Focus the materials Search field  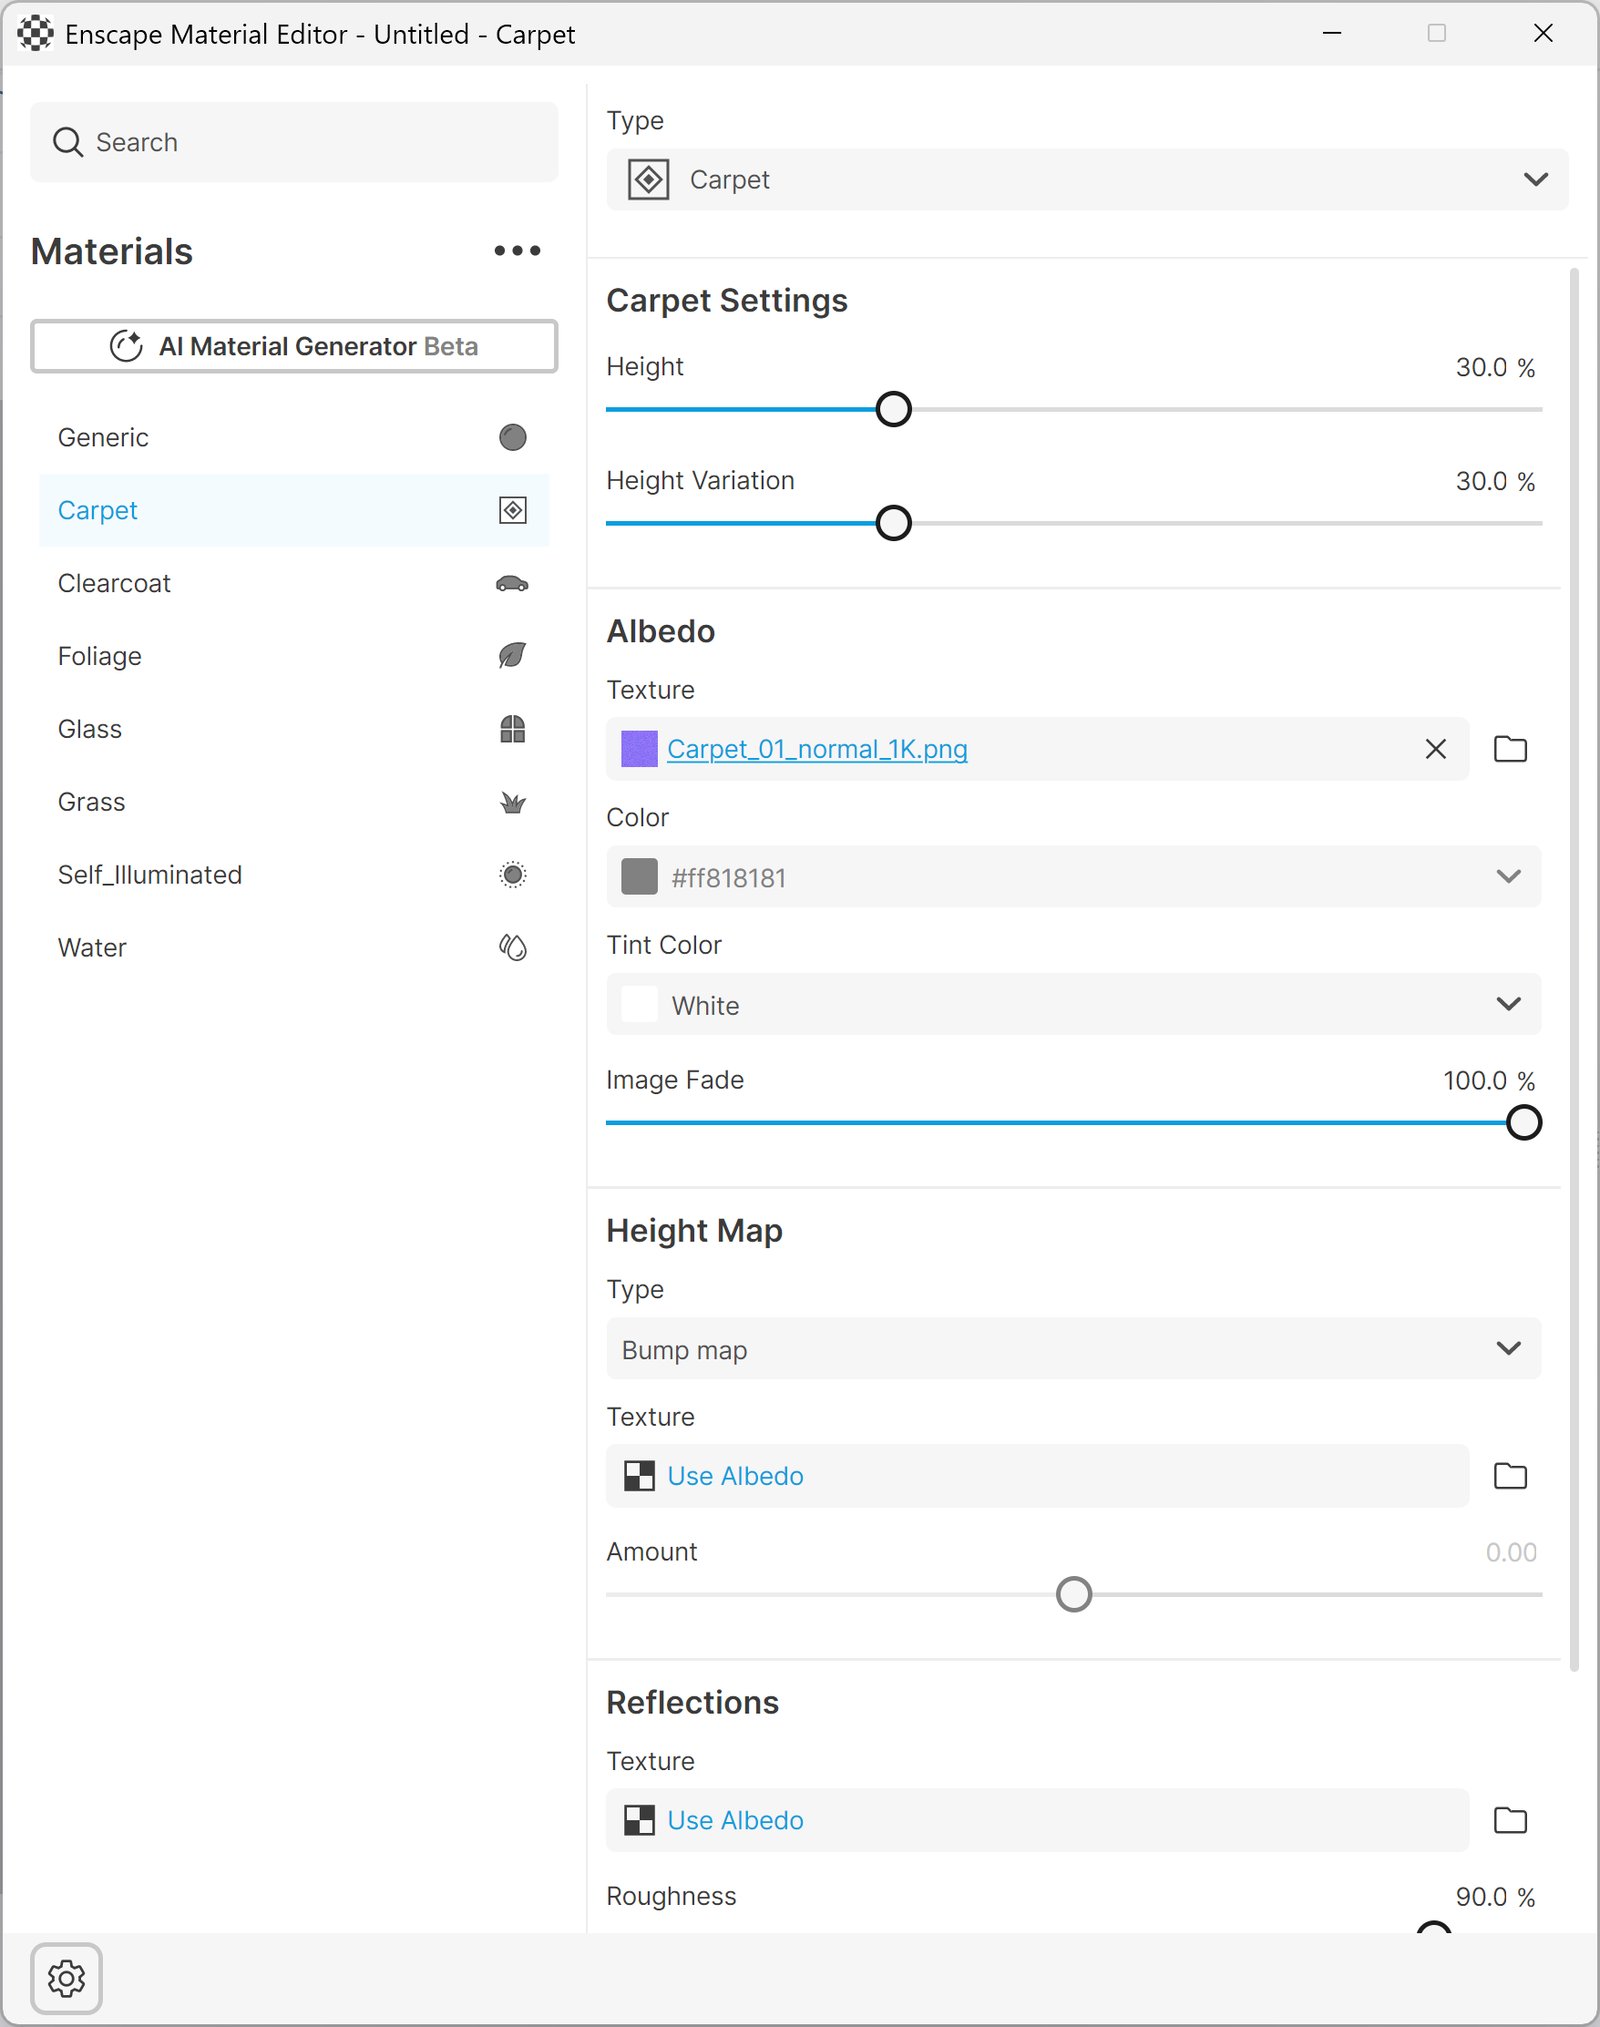[294, 142]
